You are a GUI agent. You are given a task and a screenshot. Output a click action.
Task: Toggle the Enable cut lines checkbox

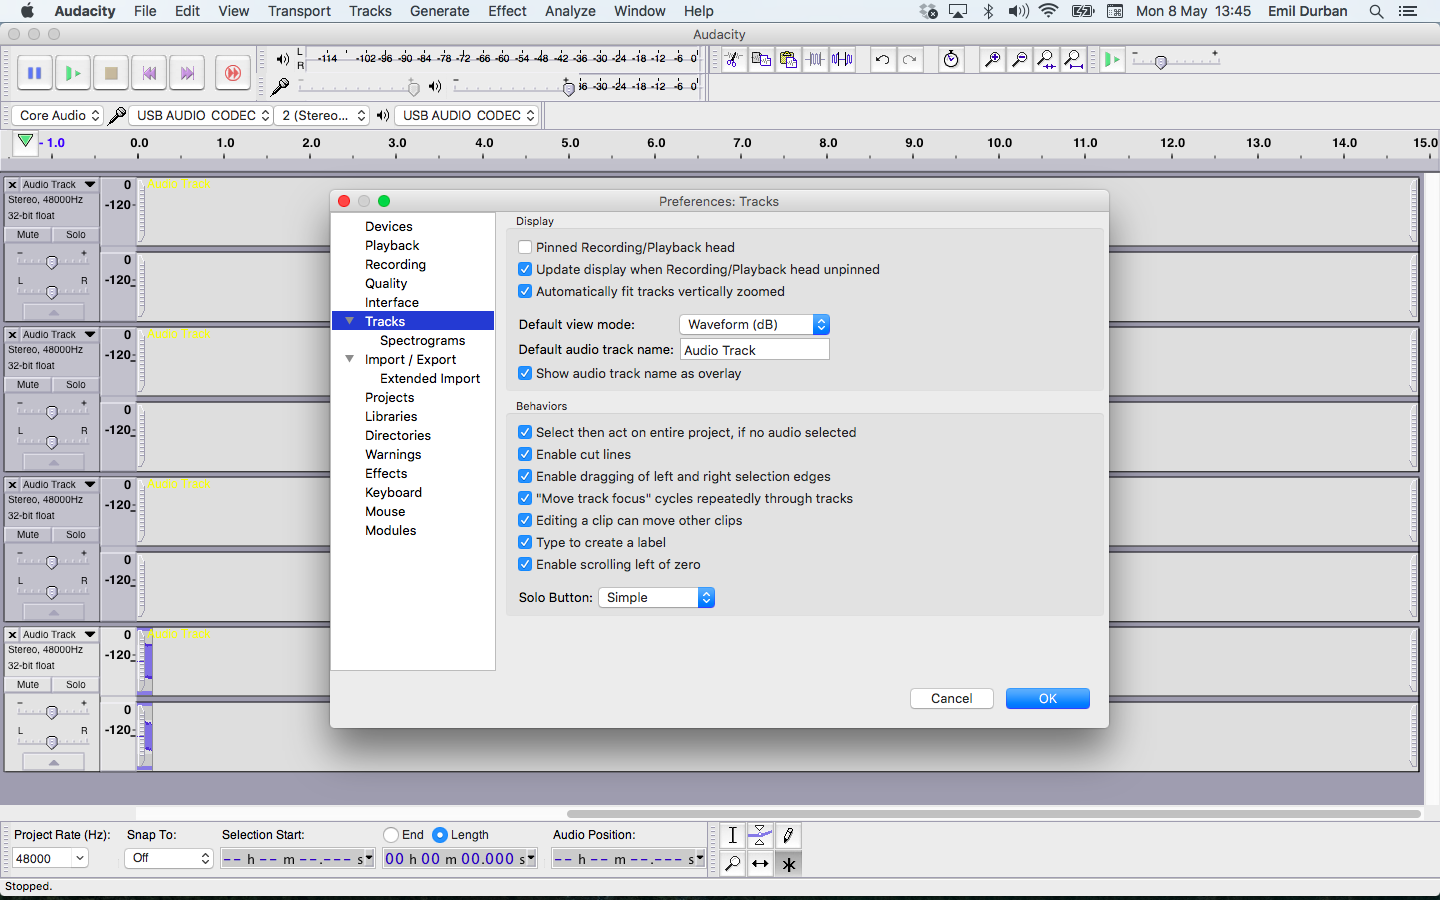click(525, 454)
